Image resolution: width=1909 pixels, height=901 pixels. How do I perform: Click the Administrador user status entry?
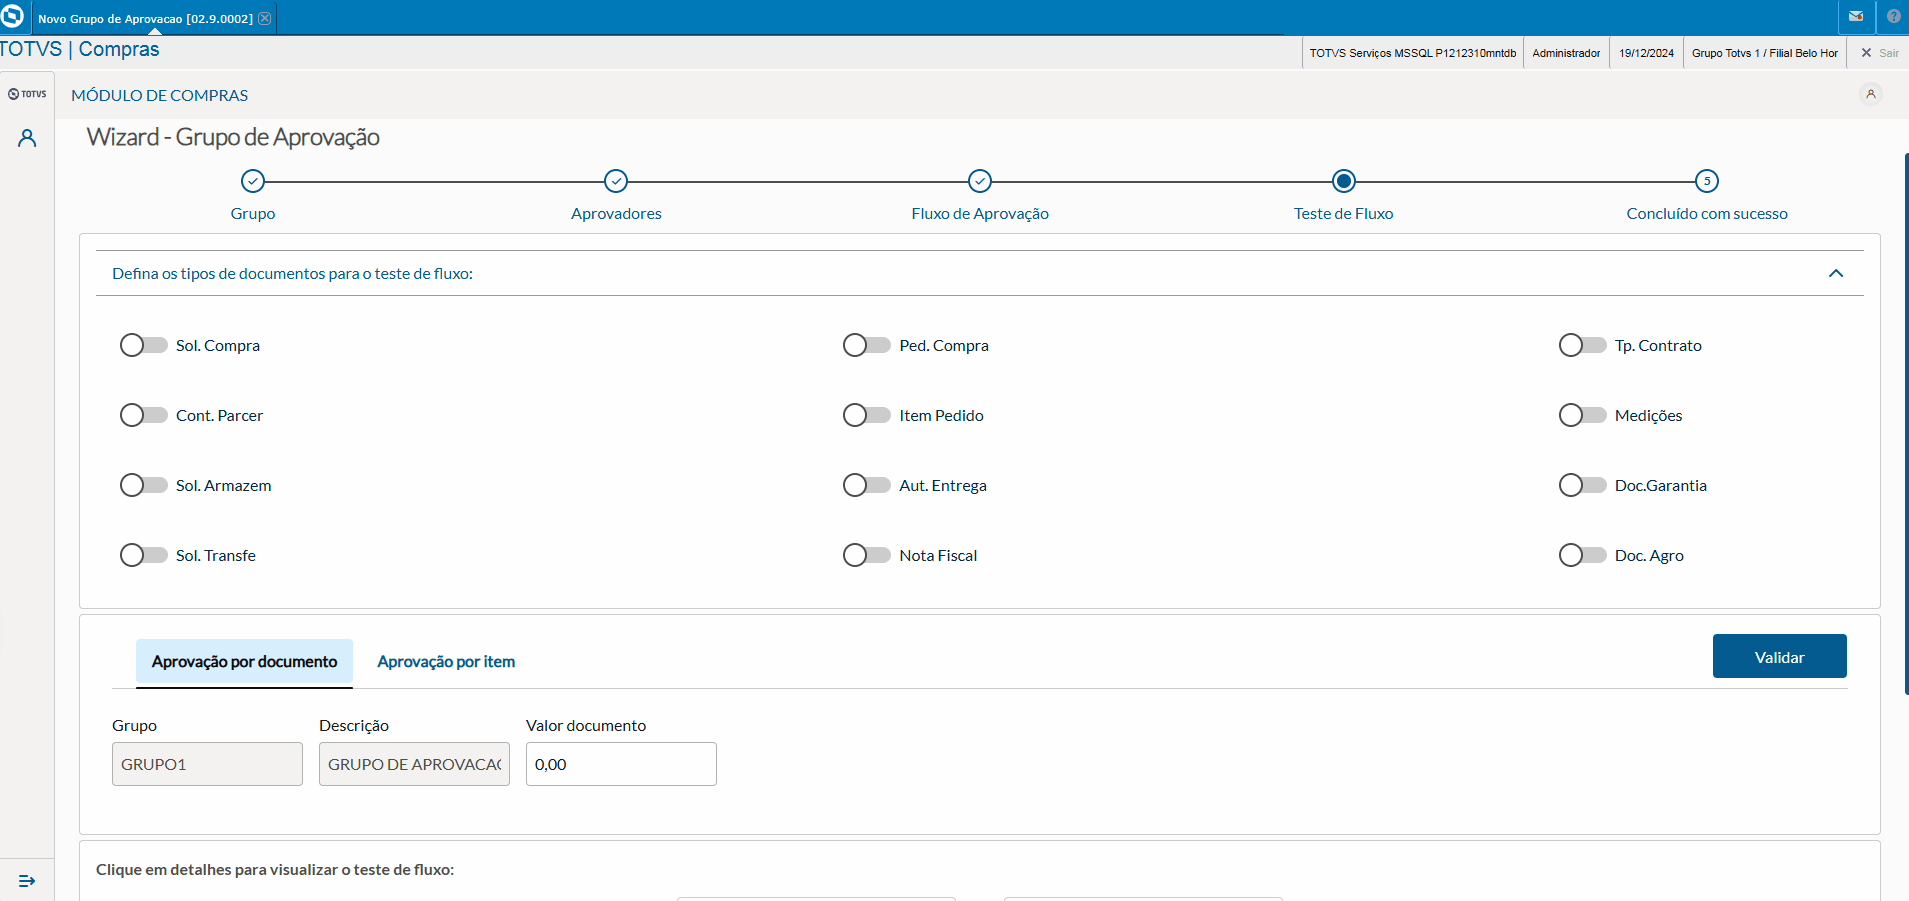point(1566,53)
